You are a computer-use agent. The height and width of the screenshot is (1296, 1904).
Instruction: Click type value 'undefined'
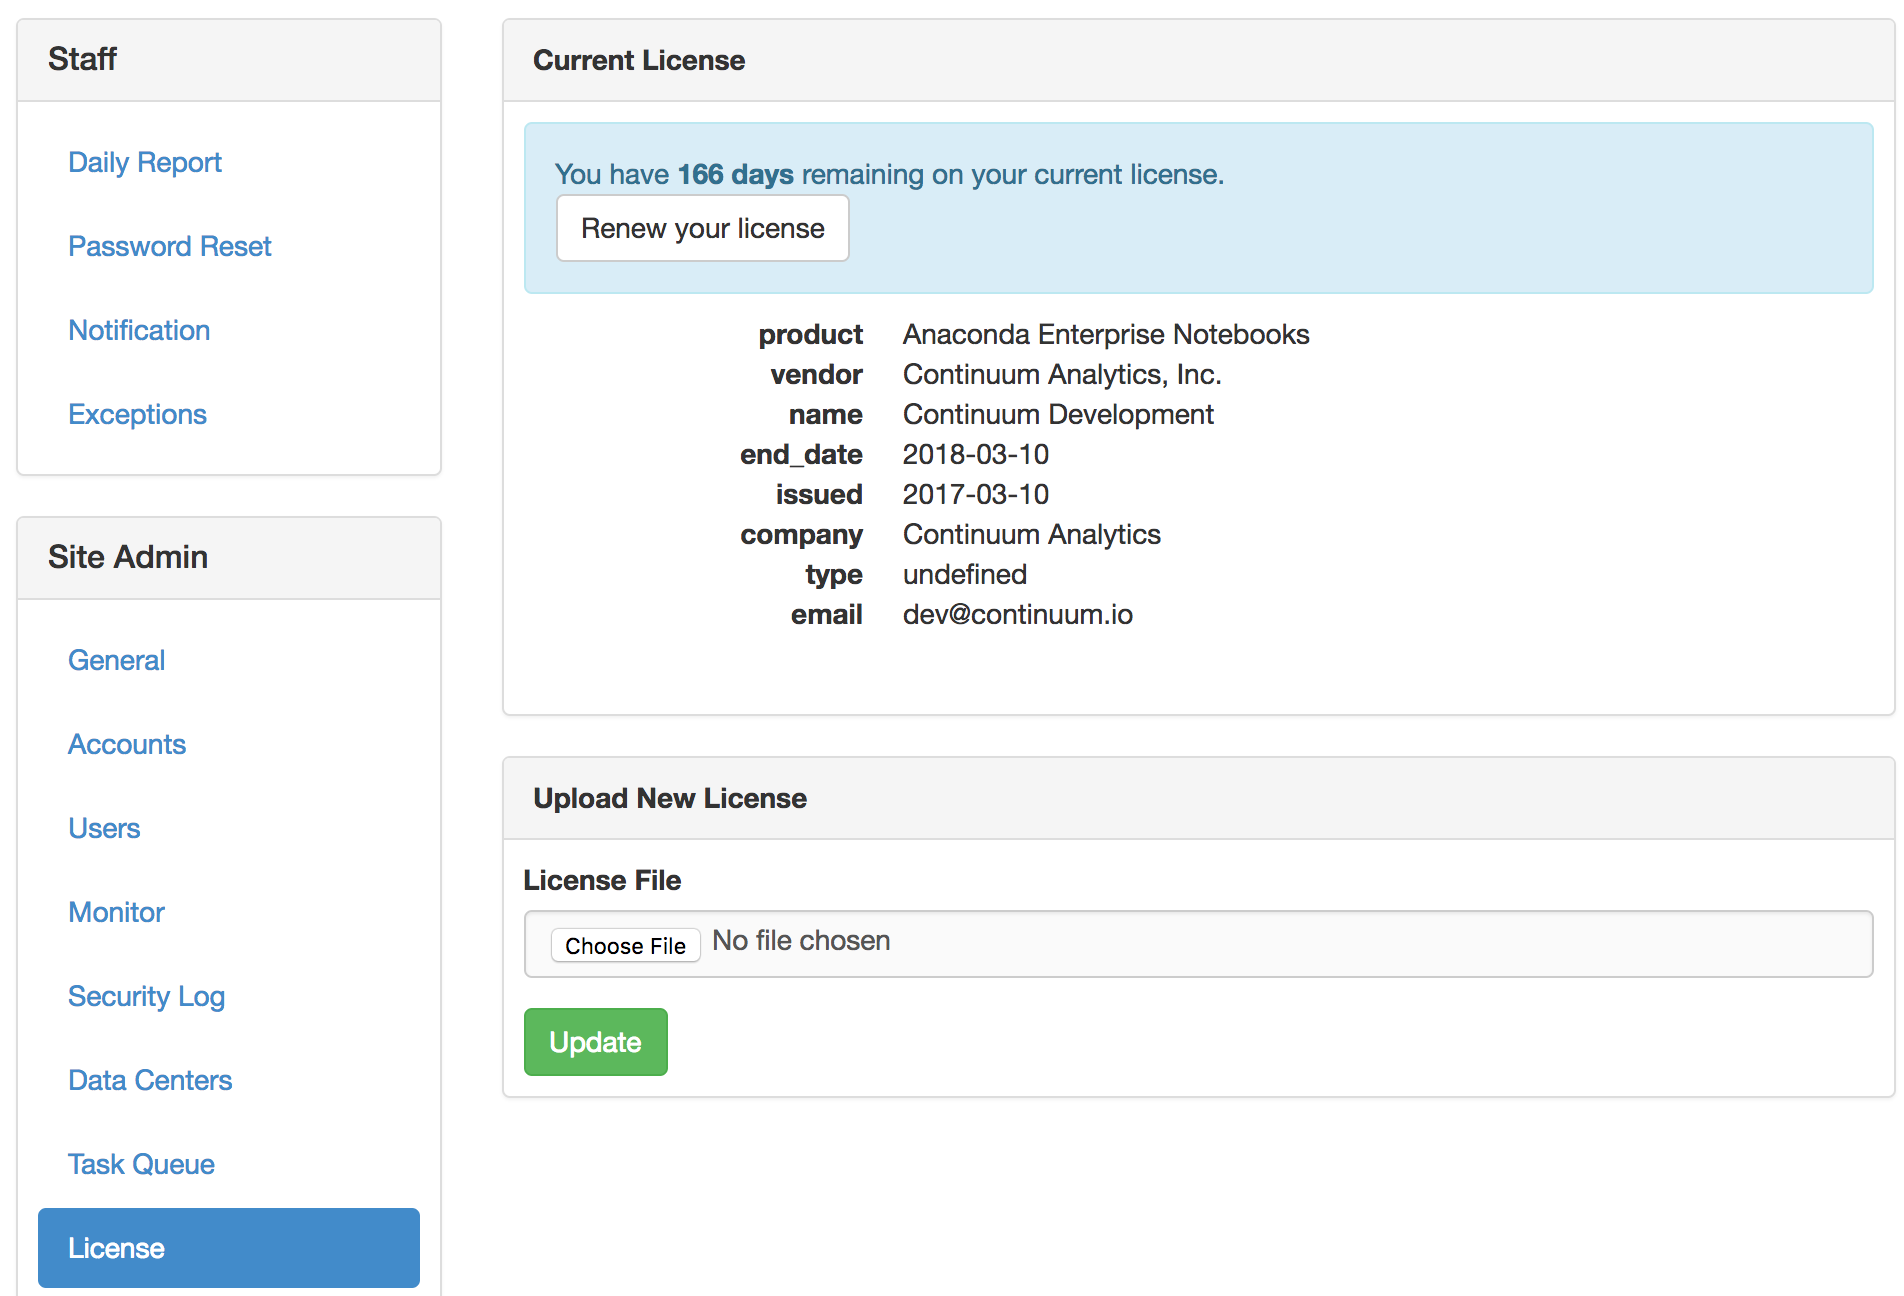tap(965, 574)
